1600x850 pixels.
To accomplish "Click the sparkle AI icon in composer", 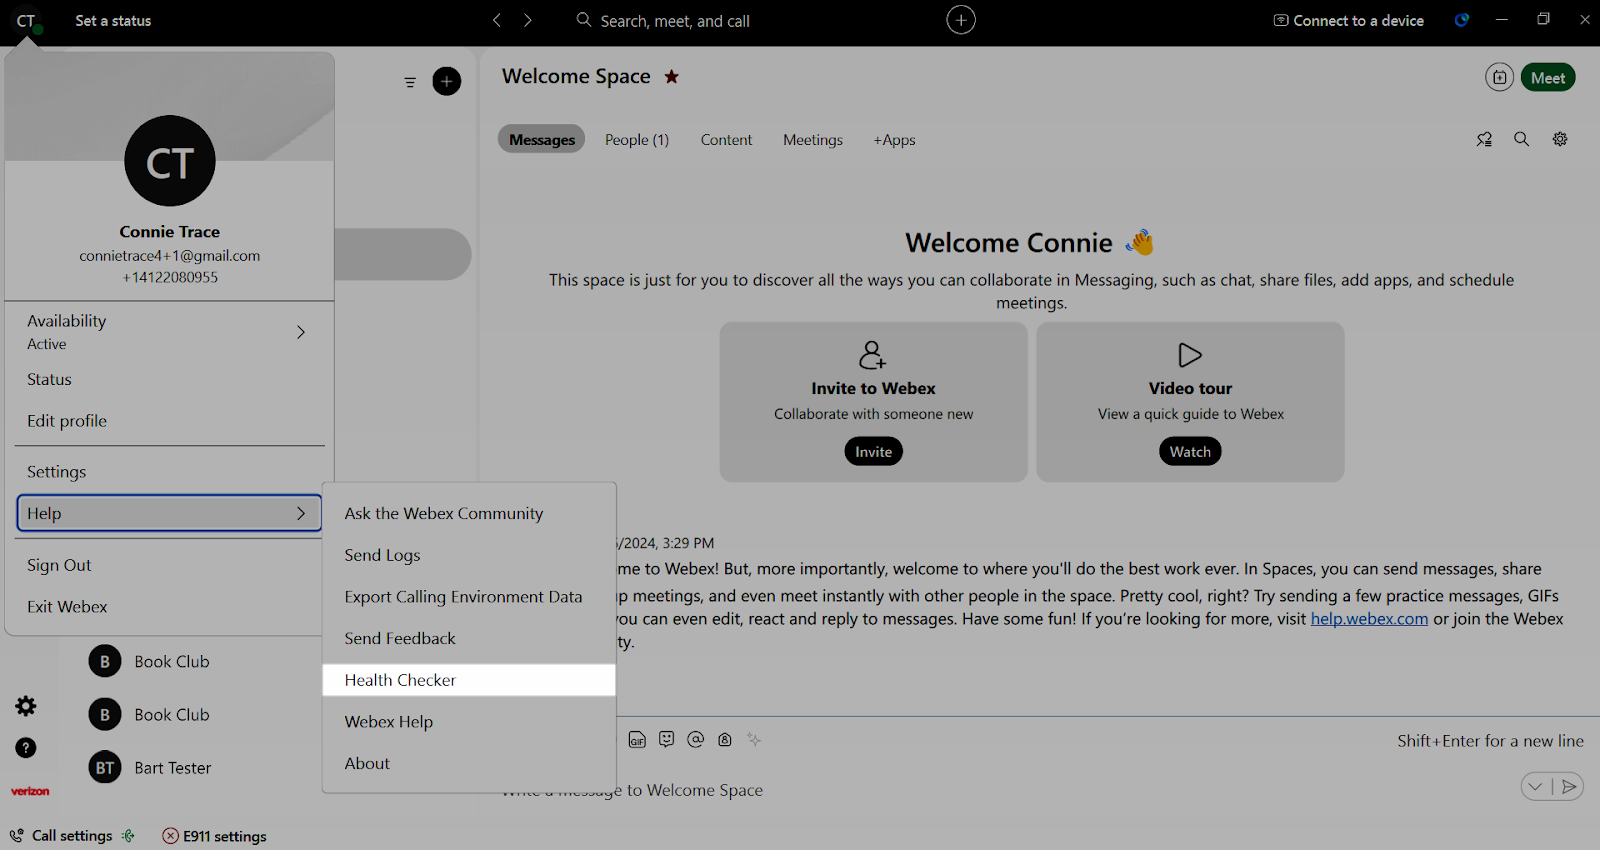I will pyautogui.click(x=754, y=740).
